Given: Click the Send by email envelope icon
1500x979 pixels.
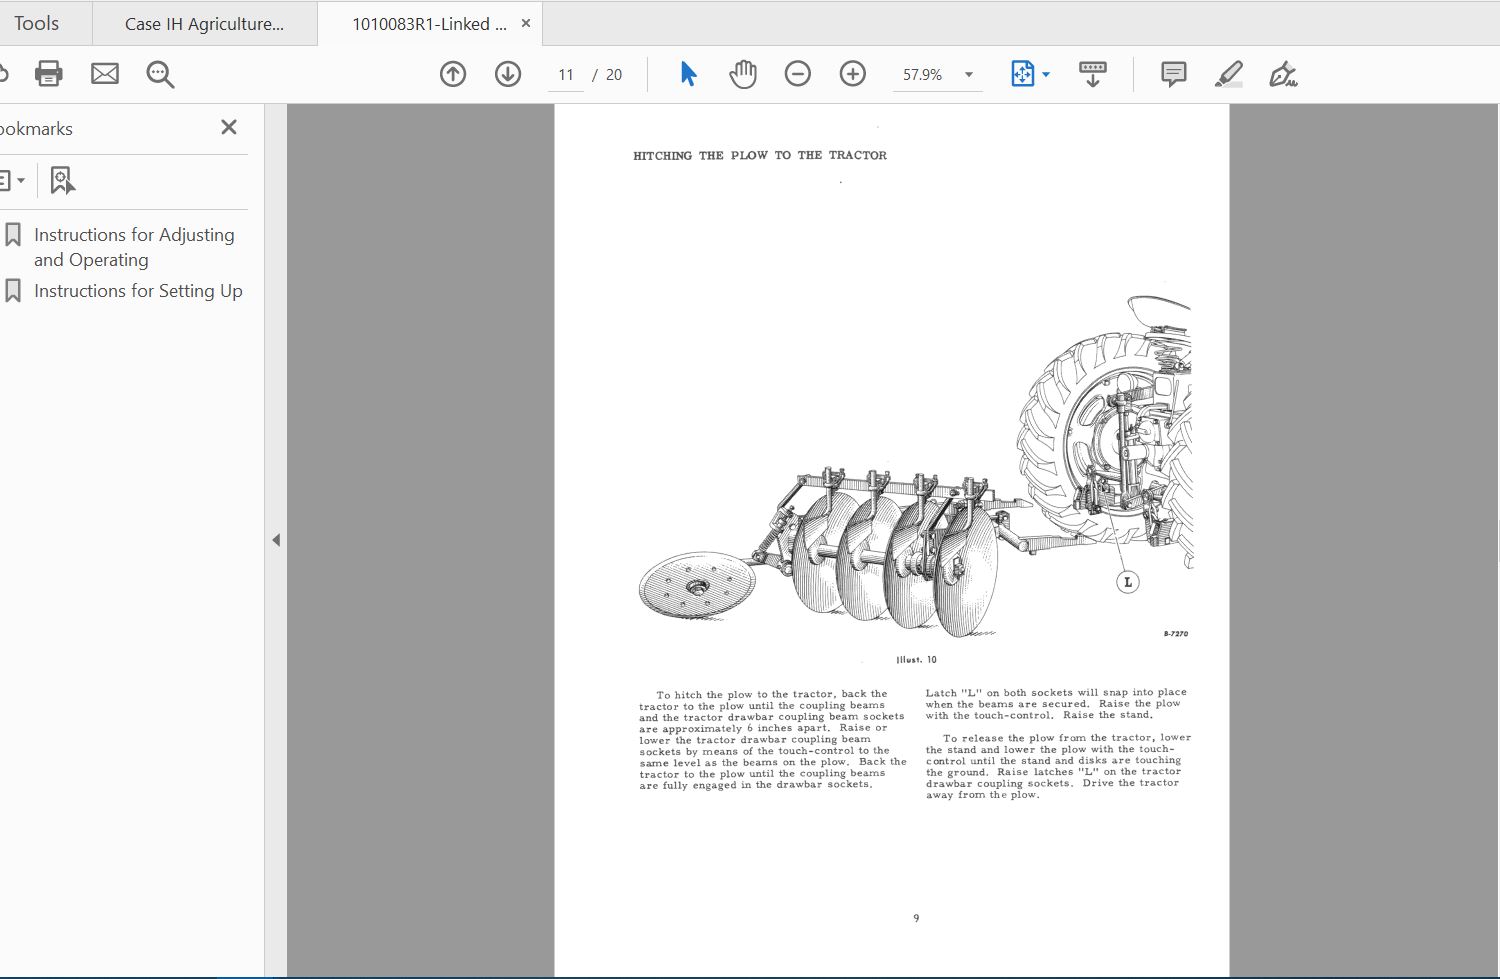Looking at the screenshot, I should 105,74.
